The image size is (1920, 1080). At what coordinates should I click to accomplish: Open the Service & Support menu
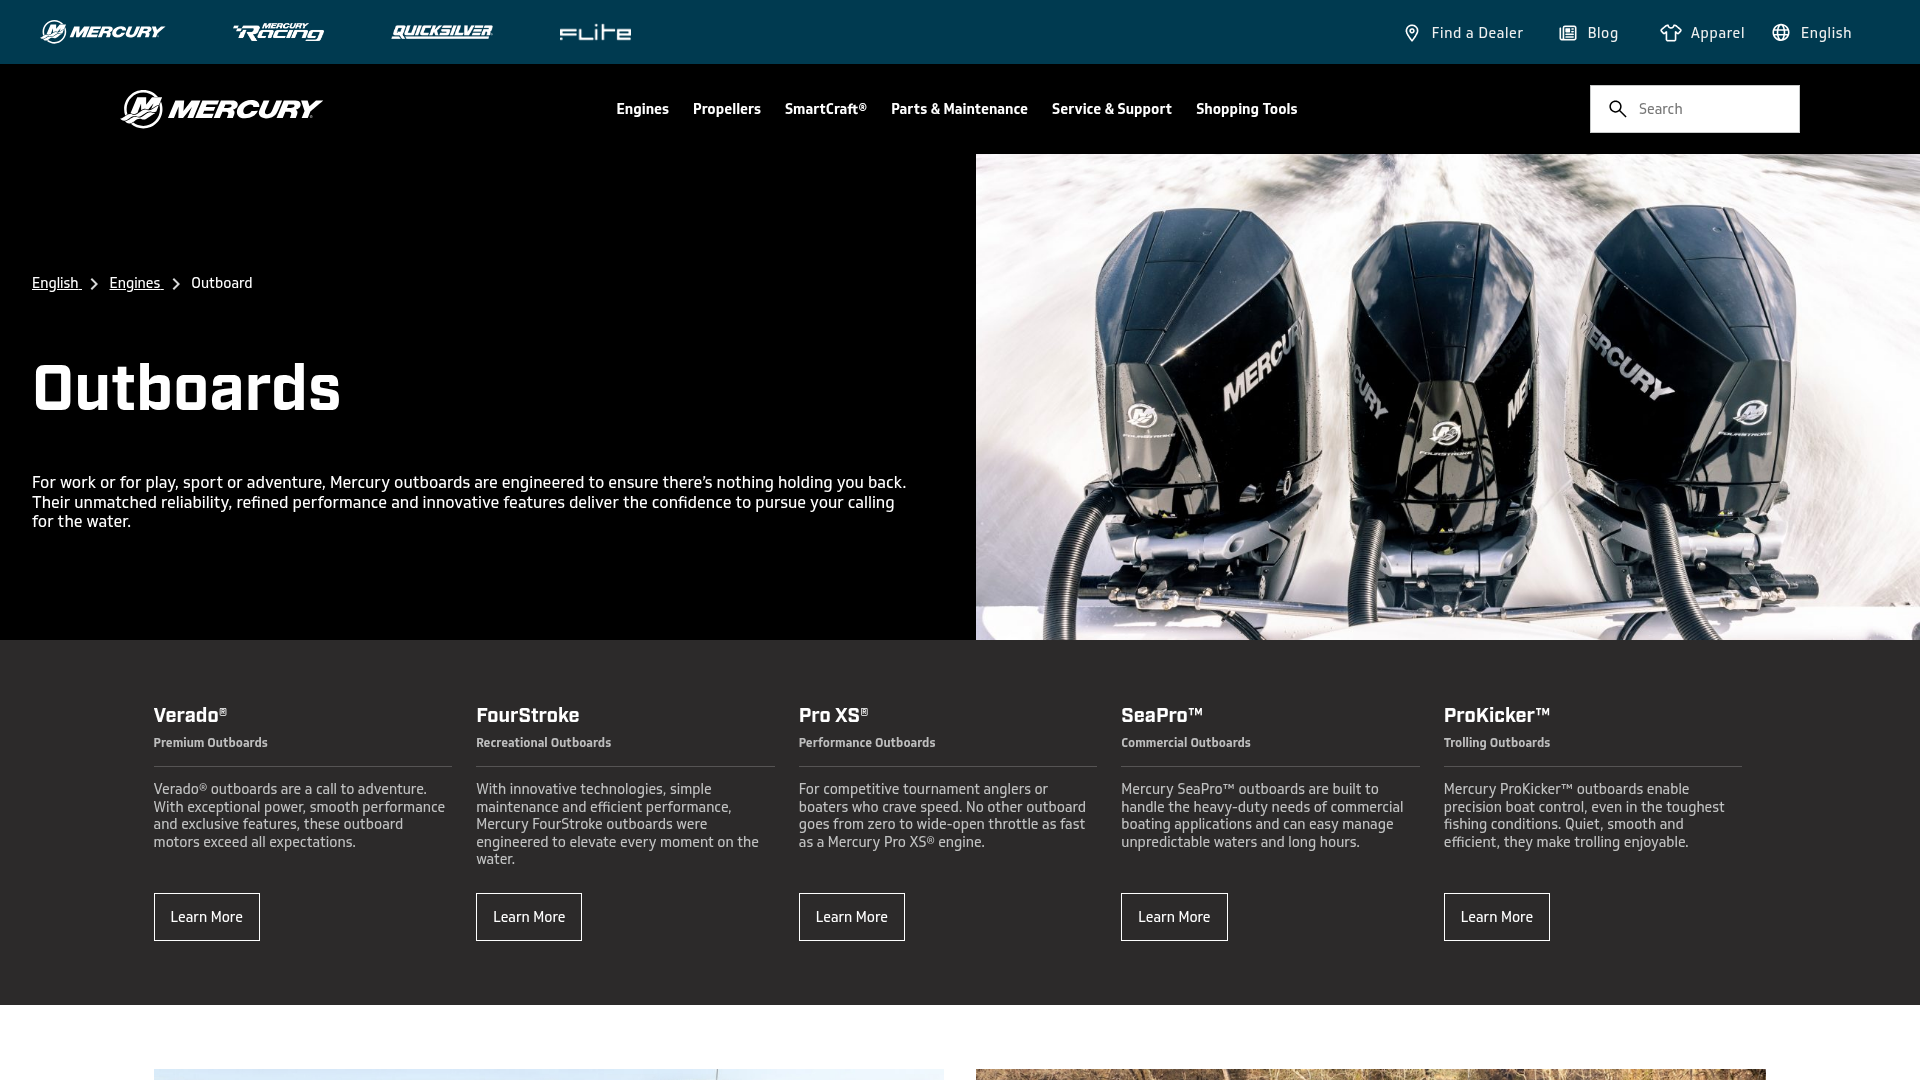[1112, 109]
